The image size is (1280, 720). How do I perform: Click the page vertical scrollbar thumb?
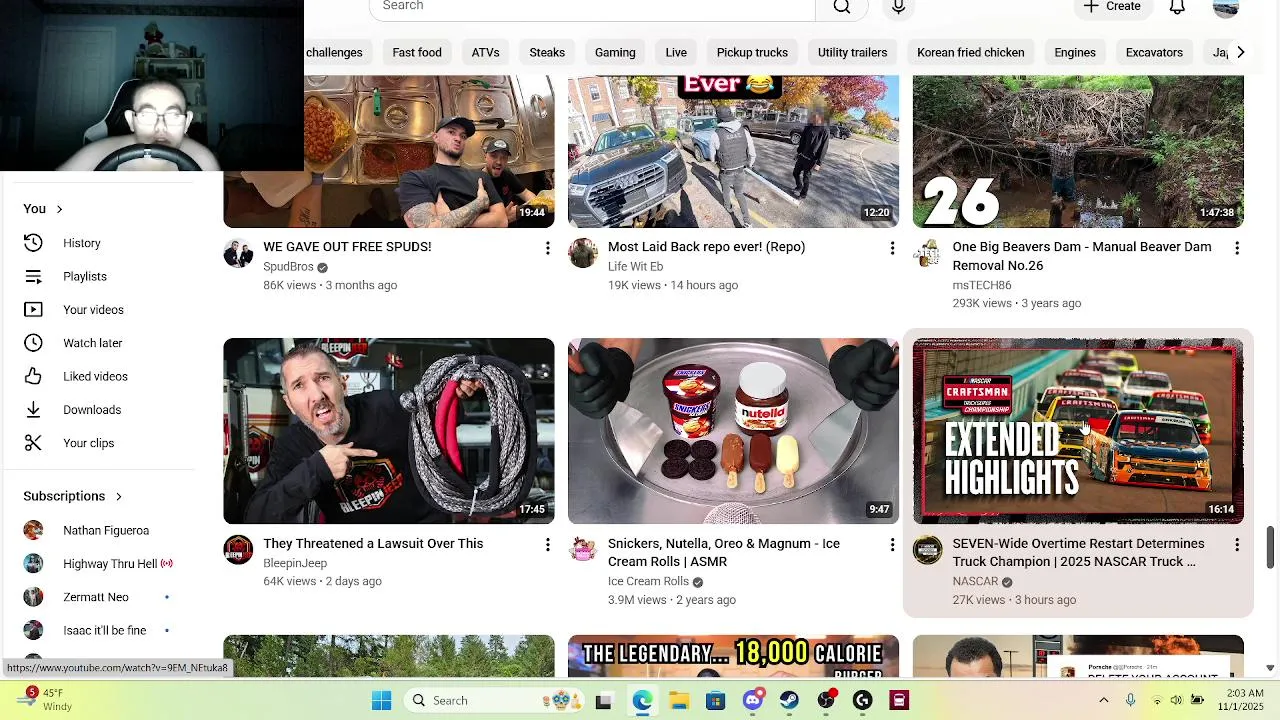pyautogui.click(x=1271, y=546)
